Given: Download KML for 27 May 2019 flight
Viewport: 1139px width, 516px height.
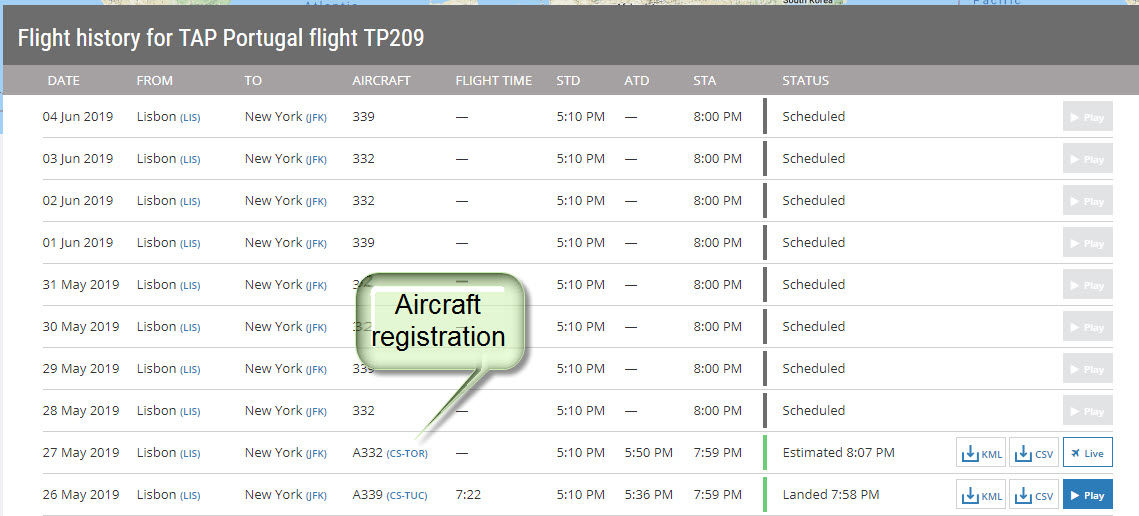Looking at the screenshot, I should [981, 453].
